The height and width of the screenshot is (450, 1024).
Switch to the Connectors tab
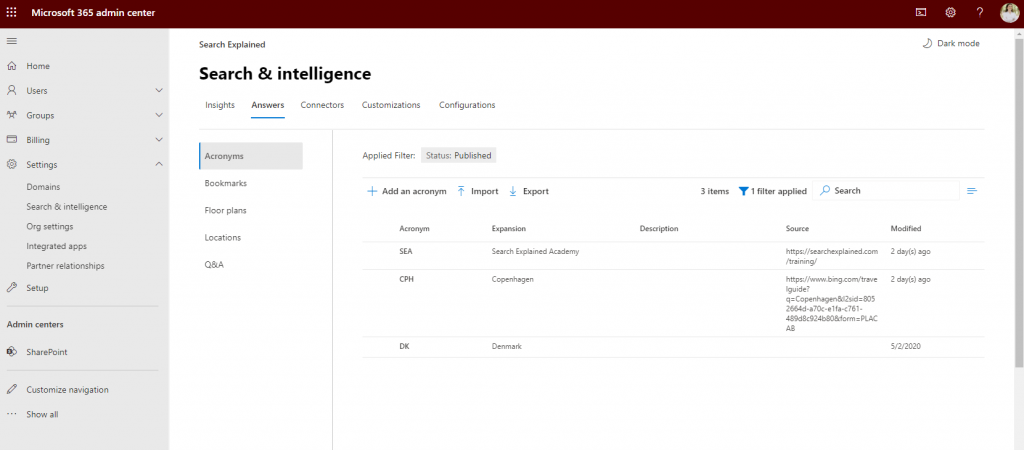pos(322,104)
